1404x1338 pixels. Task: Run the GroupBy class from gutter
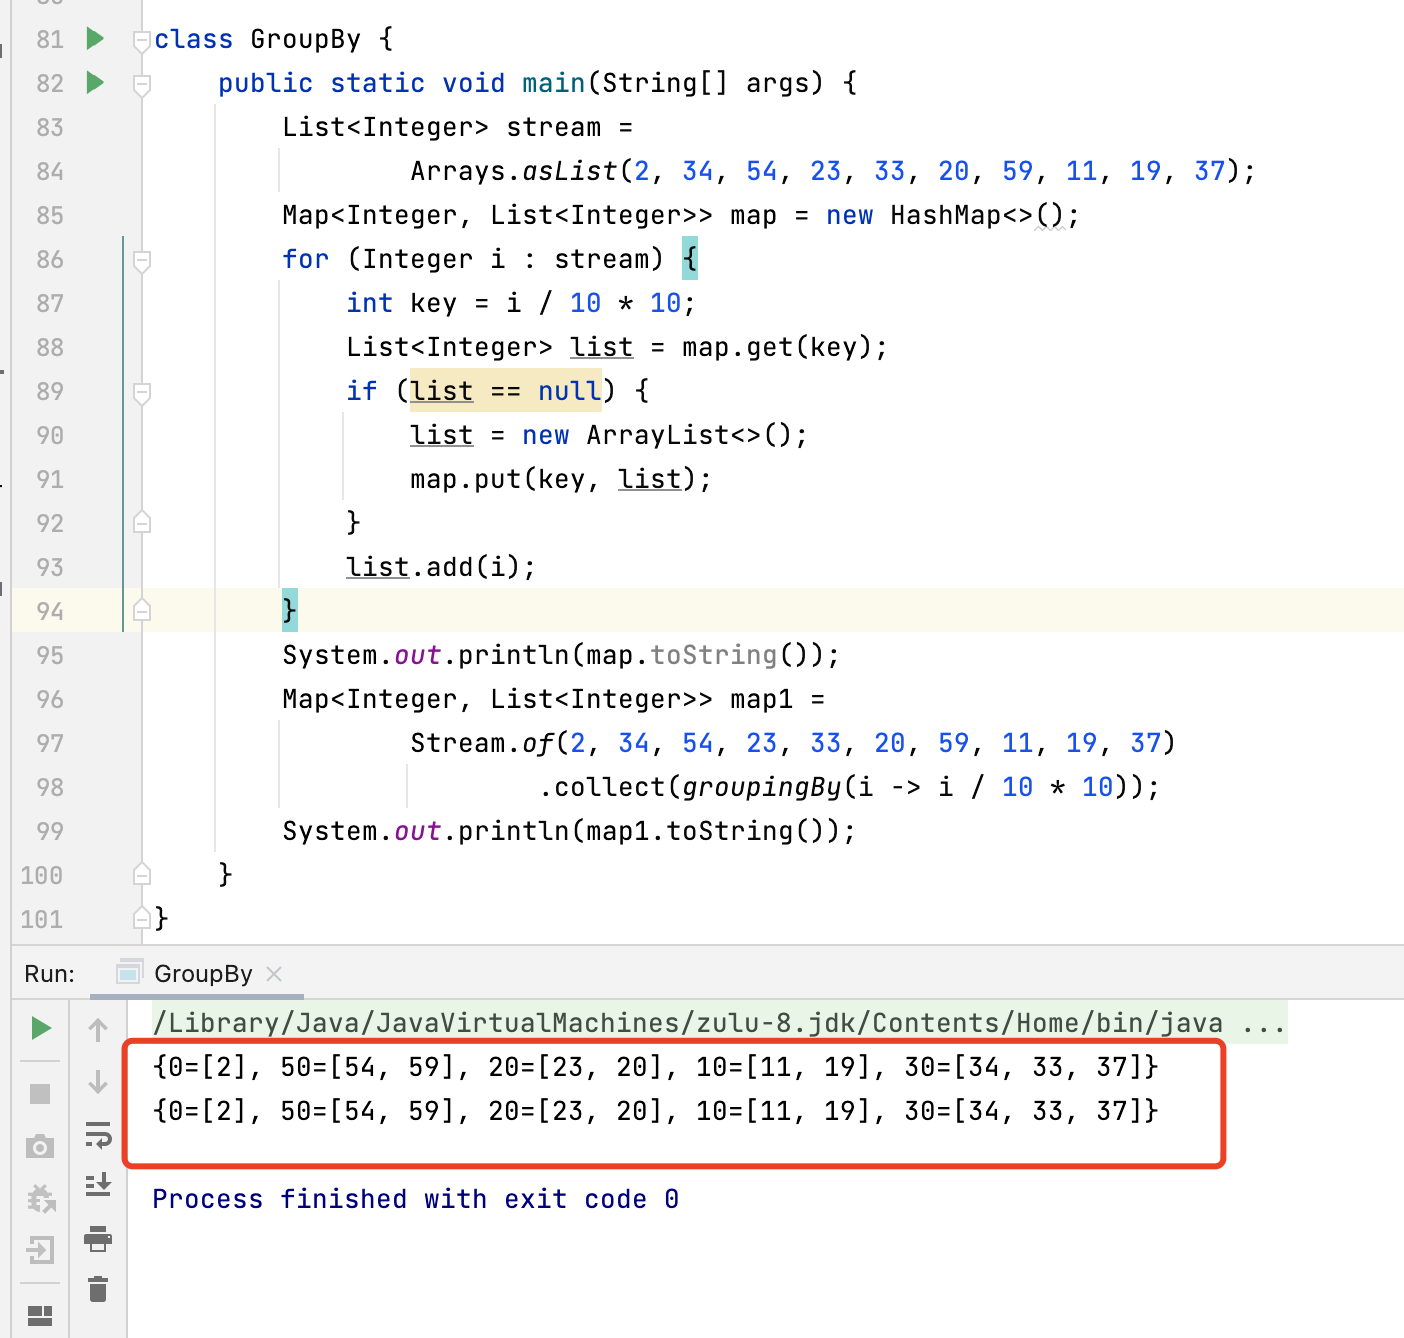[x=95, y=39]
